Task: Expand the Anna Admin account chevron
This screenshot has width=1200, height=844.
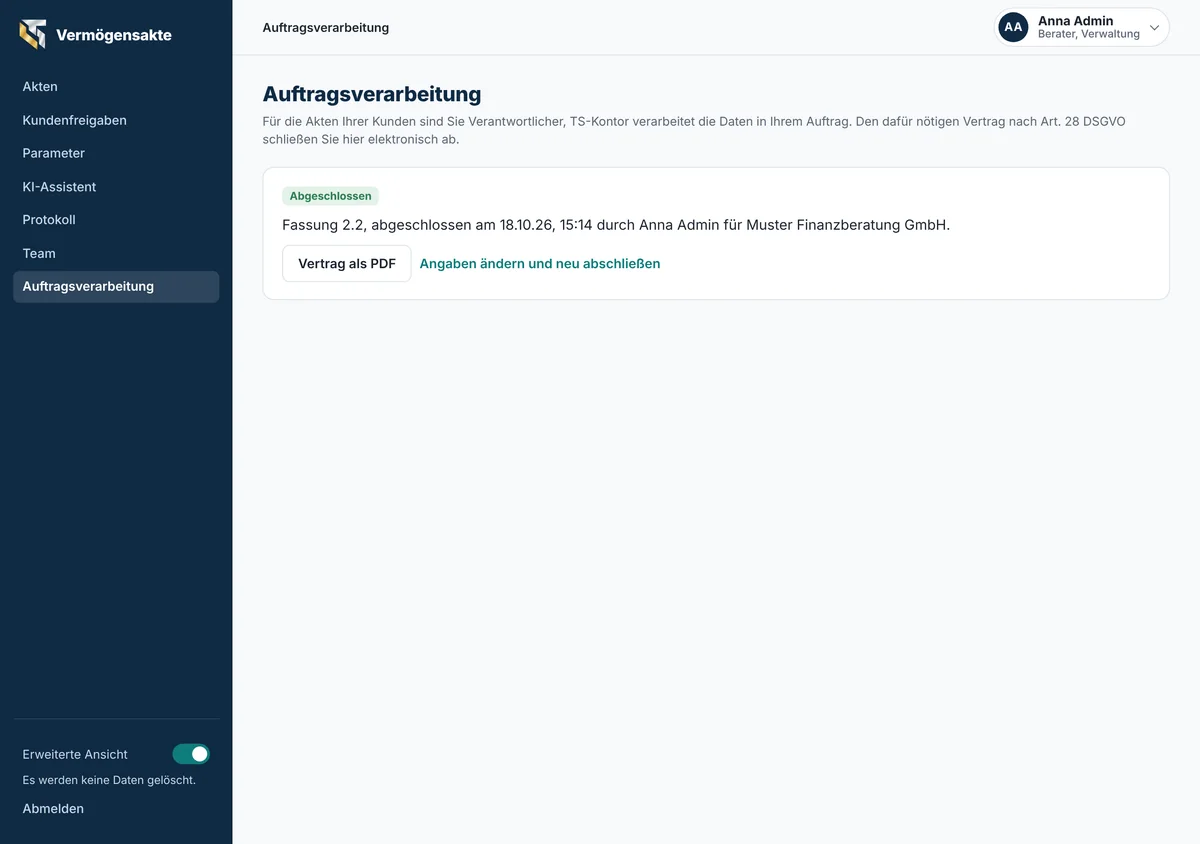Action: click(x=1154, y=28)
